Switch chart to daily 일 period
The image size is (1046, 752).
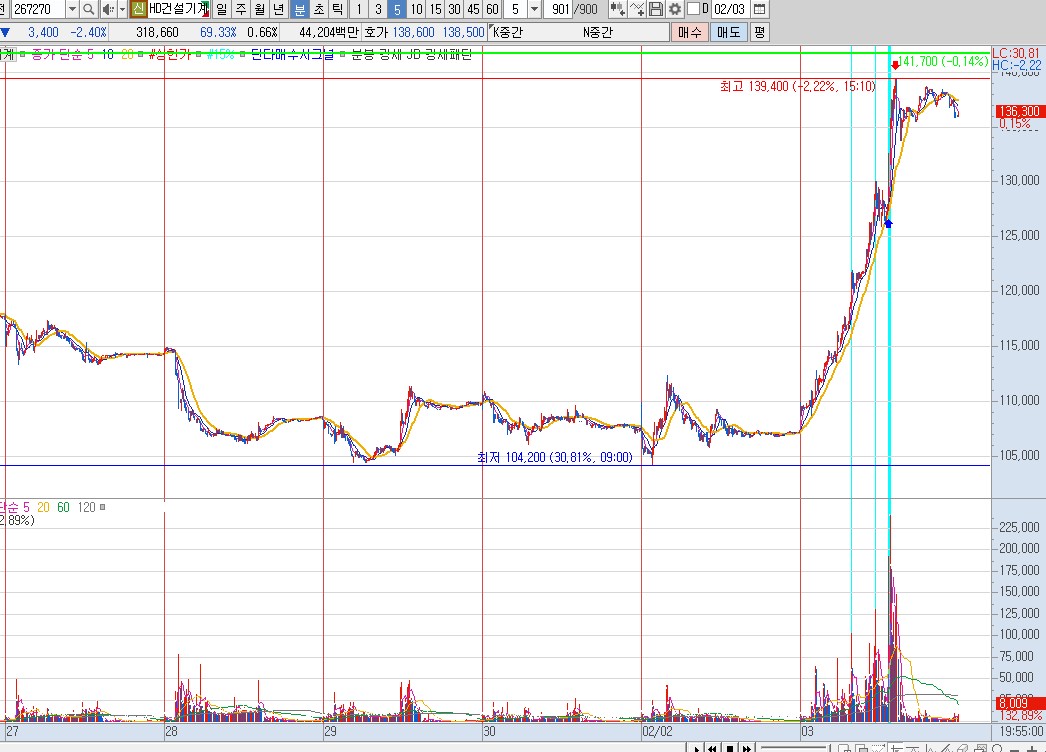tap(221, 9)
